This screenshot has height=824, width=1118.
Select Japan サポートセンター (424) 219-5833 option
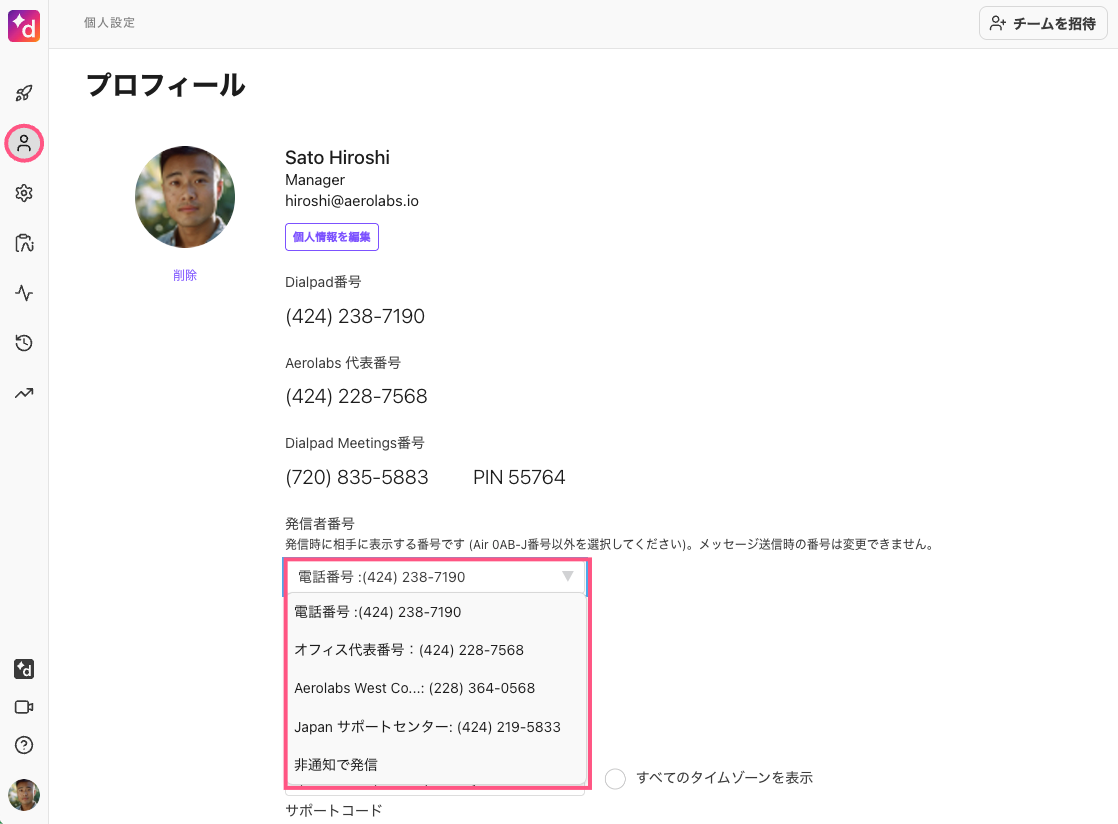click(437, 727)
